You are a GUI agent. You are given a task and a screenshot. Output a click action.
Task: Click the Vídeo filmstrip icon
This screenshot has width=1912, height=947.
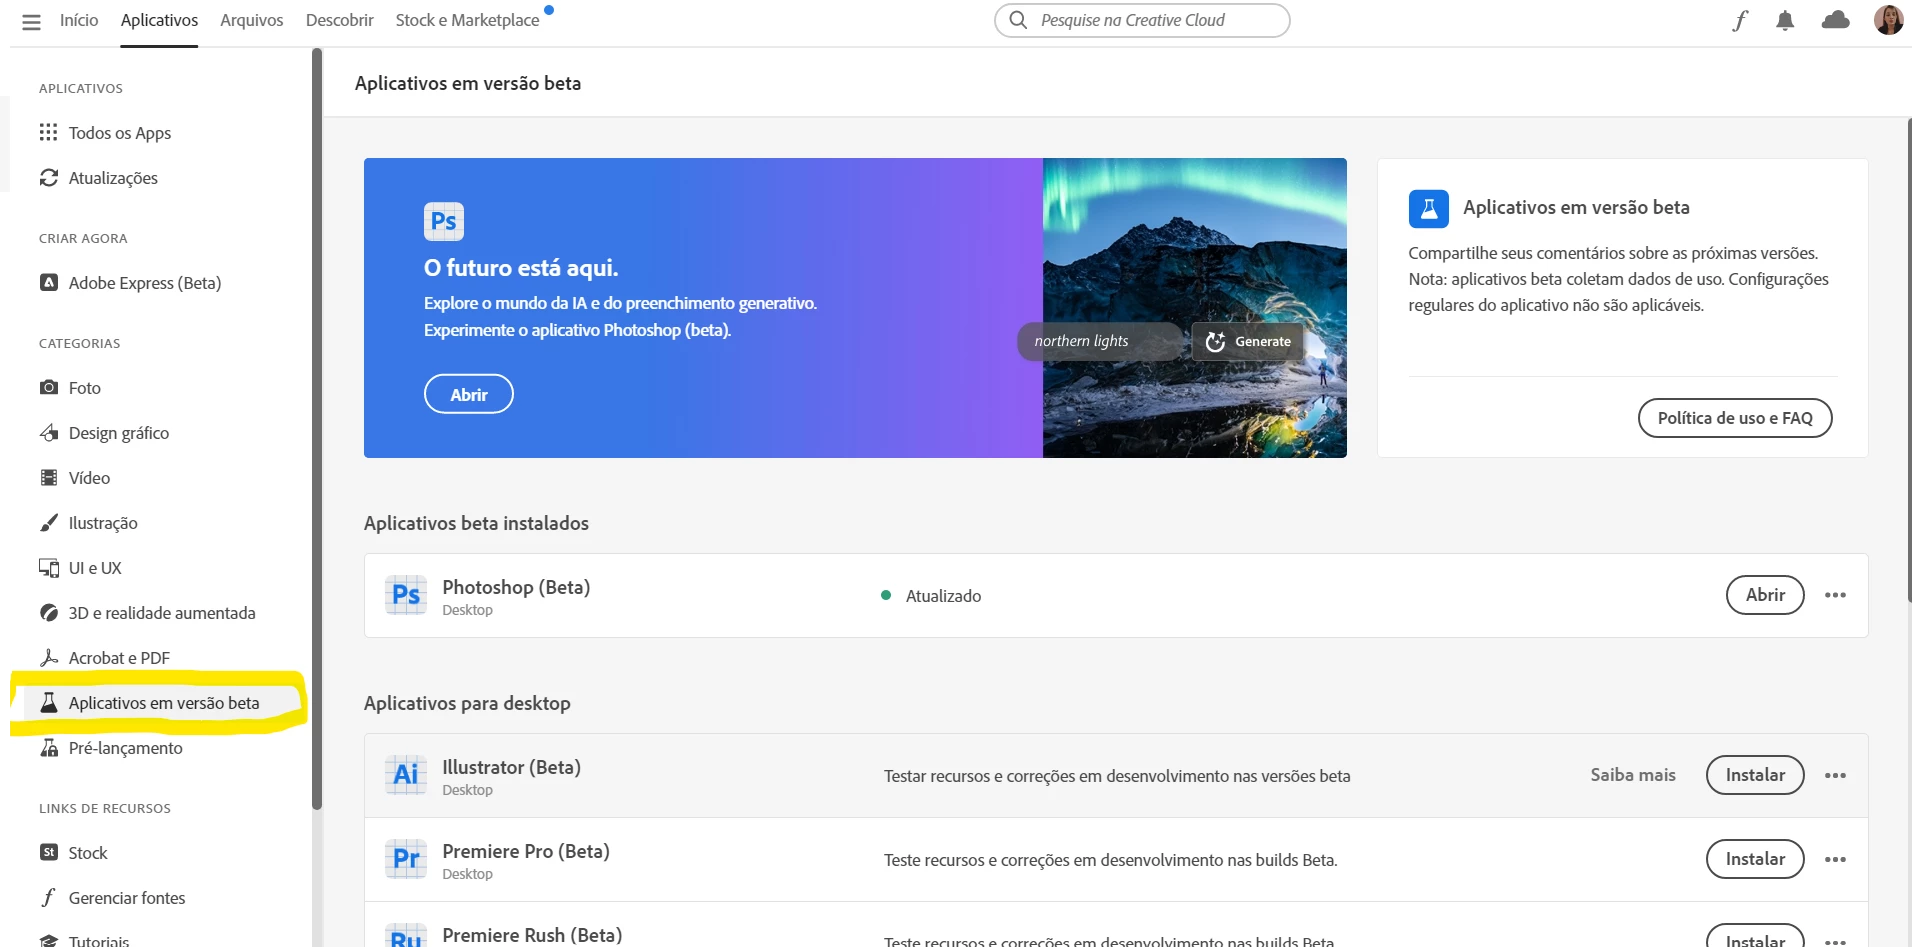48,477
